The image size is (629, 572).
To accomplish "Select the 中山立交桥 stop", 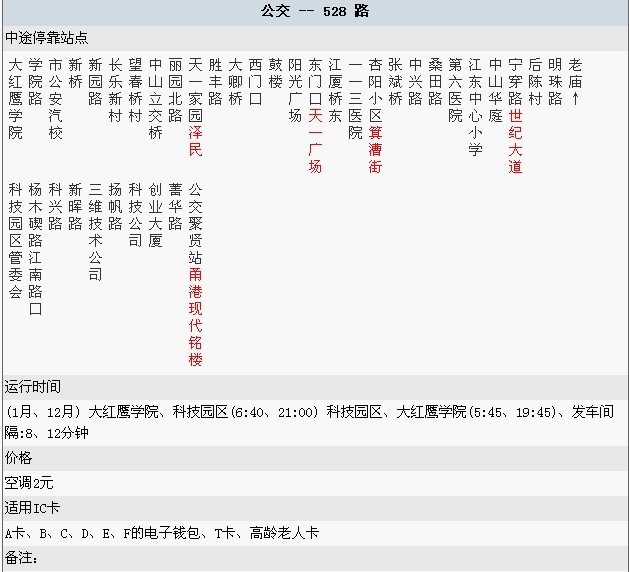I will pos(156,99).
